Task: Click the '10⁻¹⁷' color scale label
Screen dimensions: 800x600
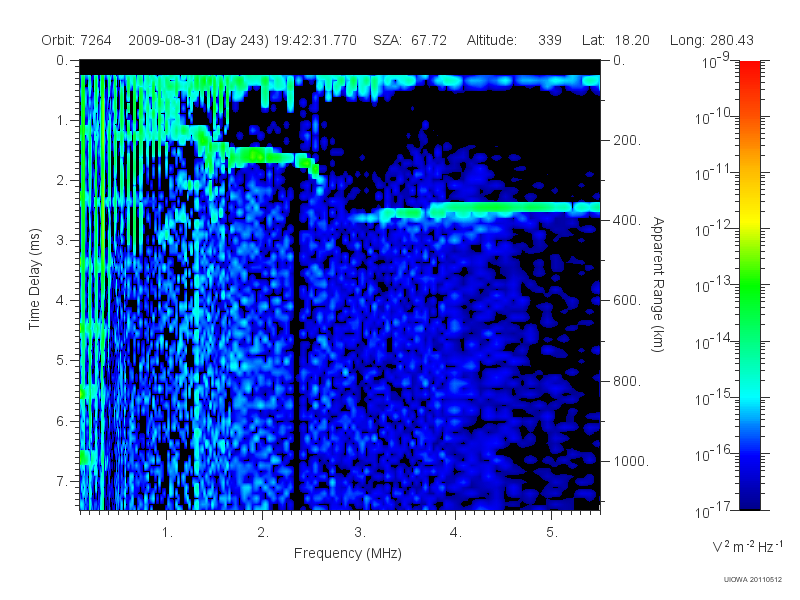Action: pyautogui.click(x=713, y=510)
